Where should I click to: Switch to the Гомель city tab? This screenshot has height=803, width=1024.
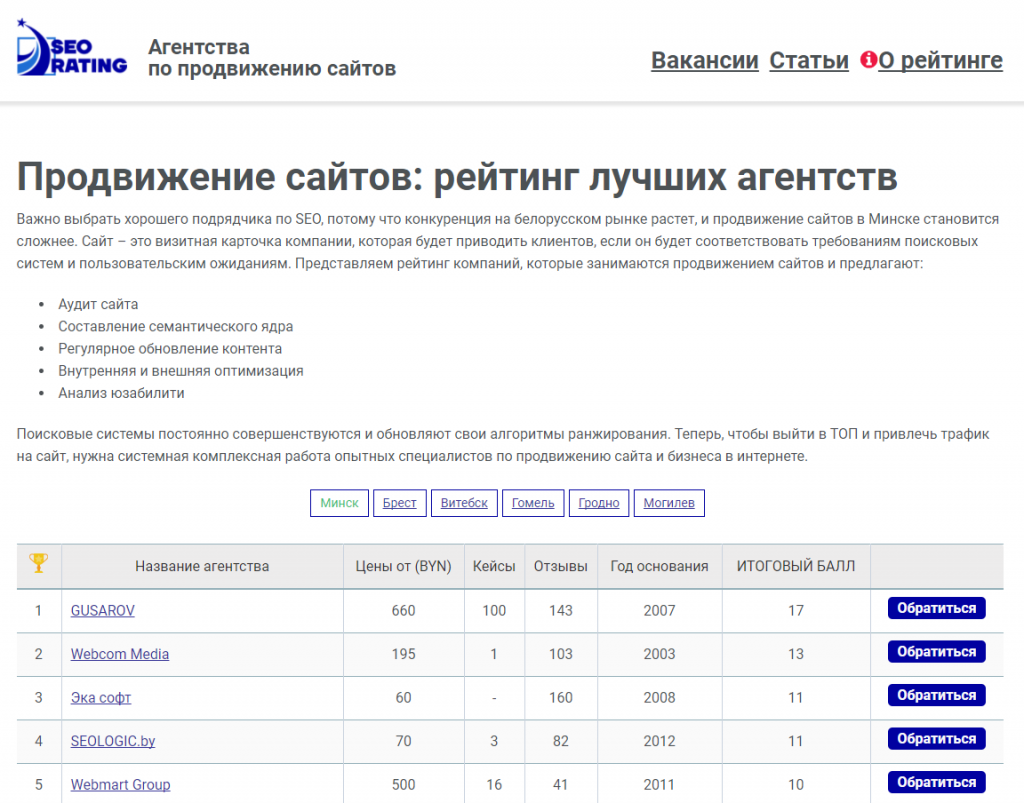point(533,503)
